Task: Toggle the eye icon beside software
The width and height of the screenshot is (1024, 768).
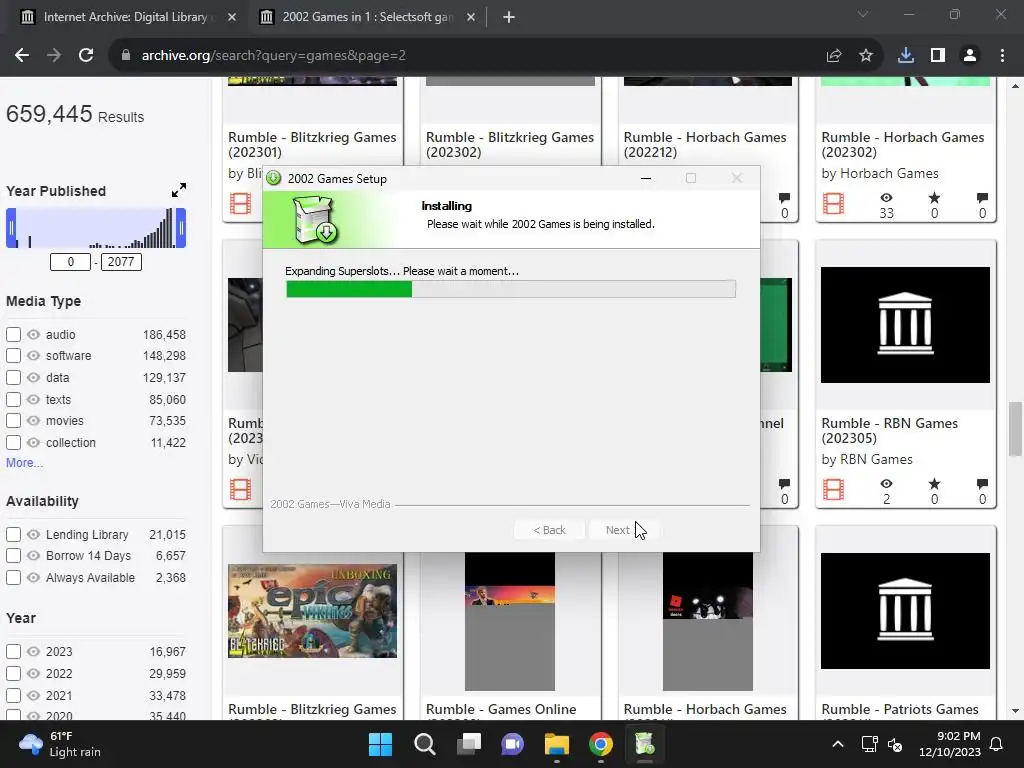Action: (x=33, y=356)
